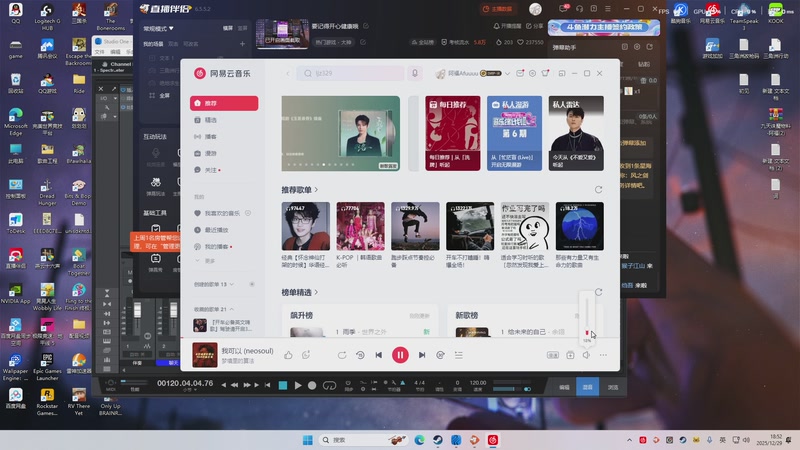Image resolution: width=800 pixels, height=450 pixels.
Task: Click the song progress bar above player controls
Action: click(400, 338)
